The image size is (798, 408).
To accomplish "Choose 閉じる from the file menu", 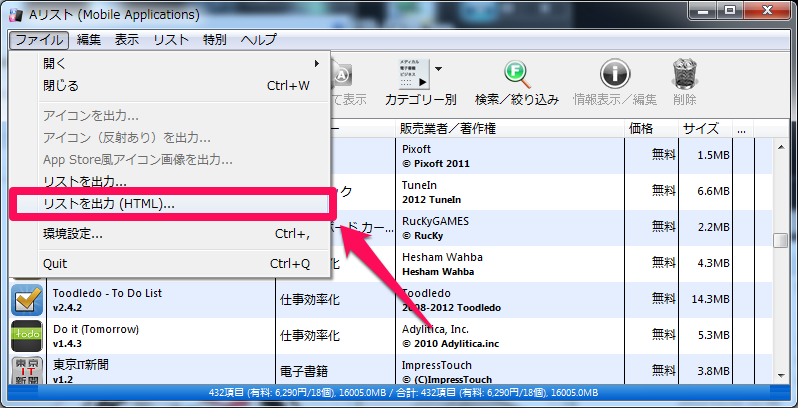I will (170, 85).
